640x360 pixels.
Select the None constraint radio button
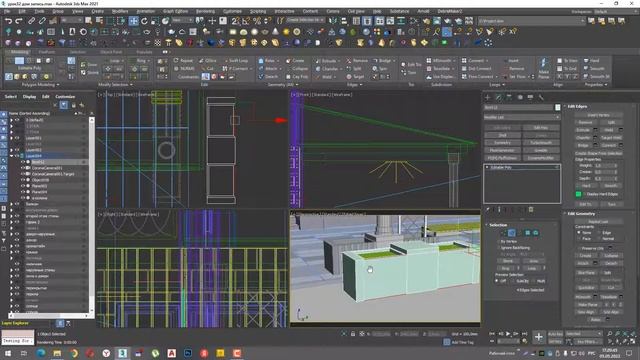coord(579,232)
